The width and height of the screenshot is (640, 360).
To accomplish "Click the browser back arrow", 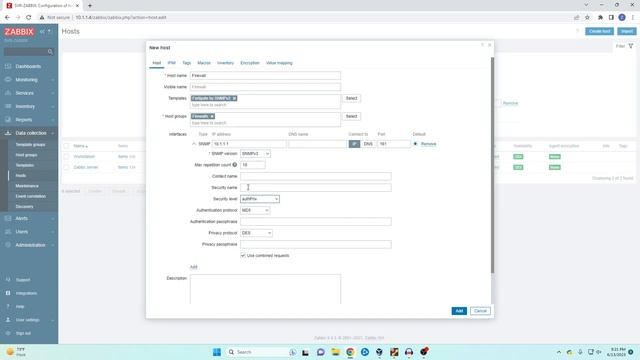I will click(7, 18).
